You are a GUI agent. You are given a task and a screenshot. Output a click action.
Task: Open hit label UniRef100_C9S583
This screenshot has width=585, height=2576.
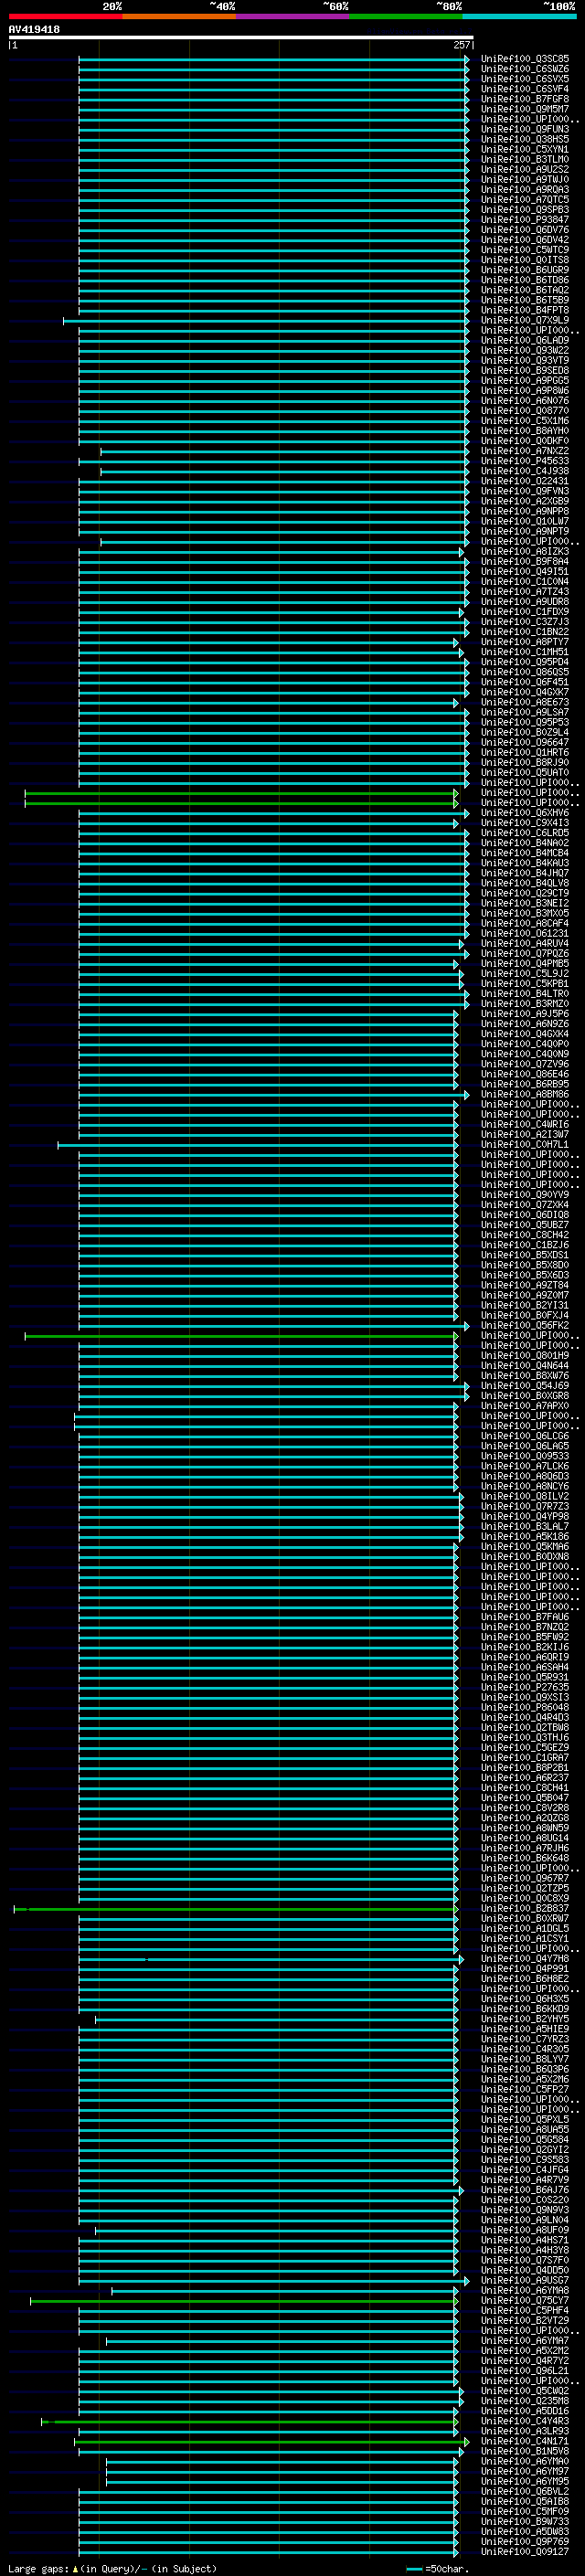[525, 2160]
